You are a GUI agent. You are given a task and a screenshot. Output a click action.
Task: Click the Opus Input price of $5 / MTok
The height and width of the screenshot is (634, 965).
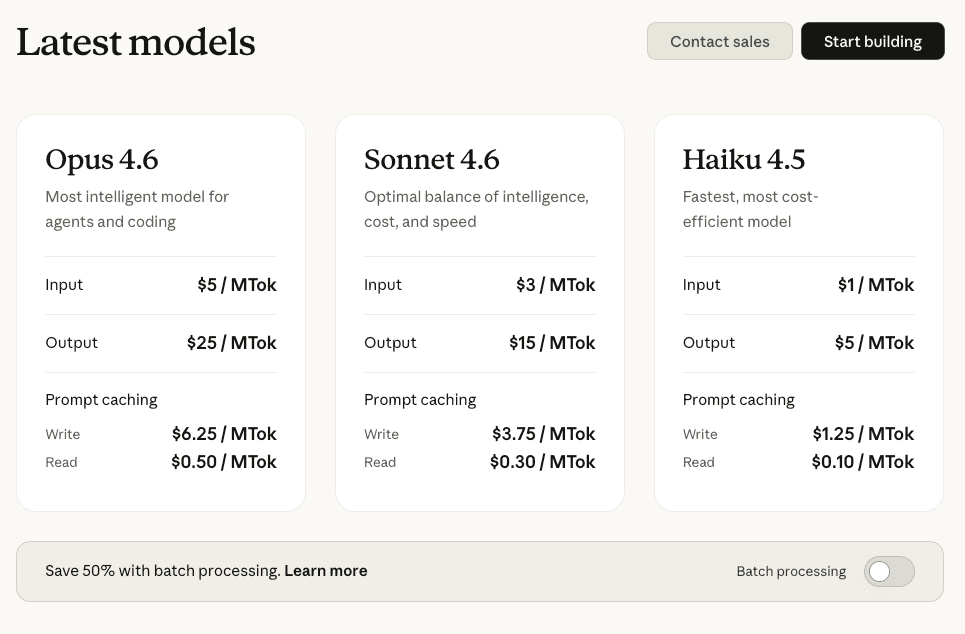237,285
